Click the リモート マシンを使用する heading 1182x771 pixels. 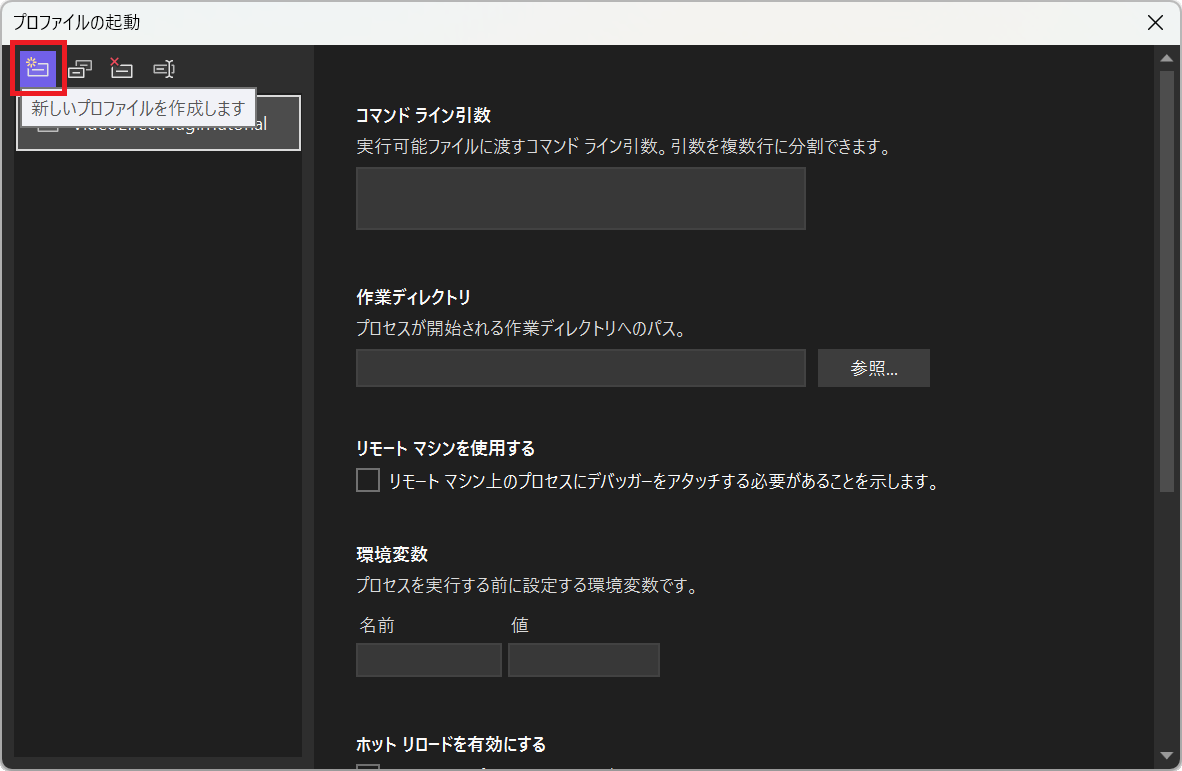click(x=446, y=448)
